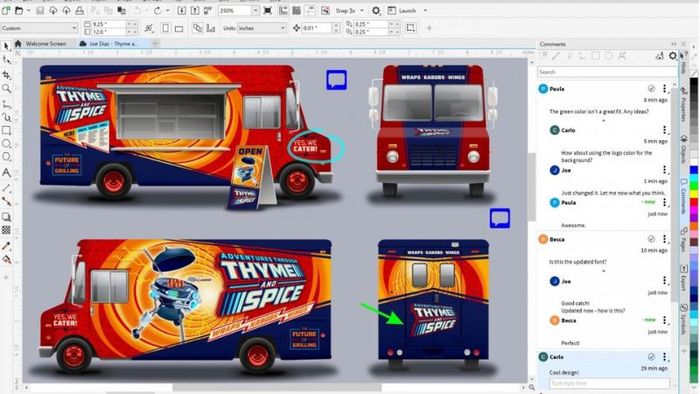Image resolution: width=700 pixels, height=394 pixels.
Task: Expand the Launch dropdown arrow
Action: (x=425, y=10)
